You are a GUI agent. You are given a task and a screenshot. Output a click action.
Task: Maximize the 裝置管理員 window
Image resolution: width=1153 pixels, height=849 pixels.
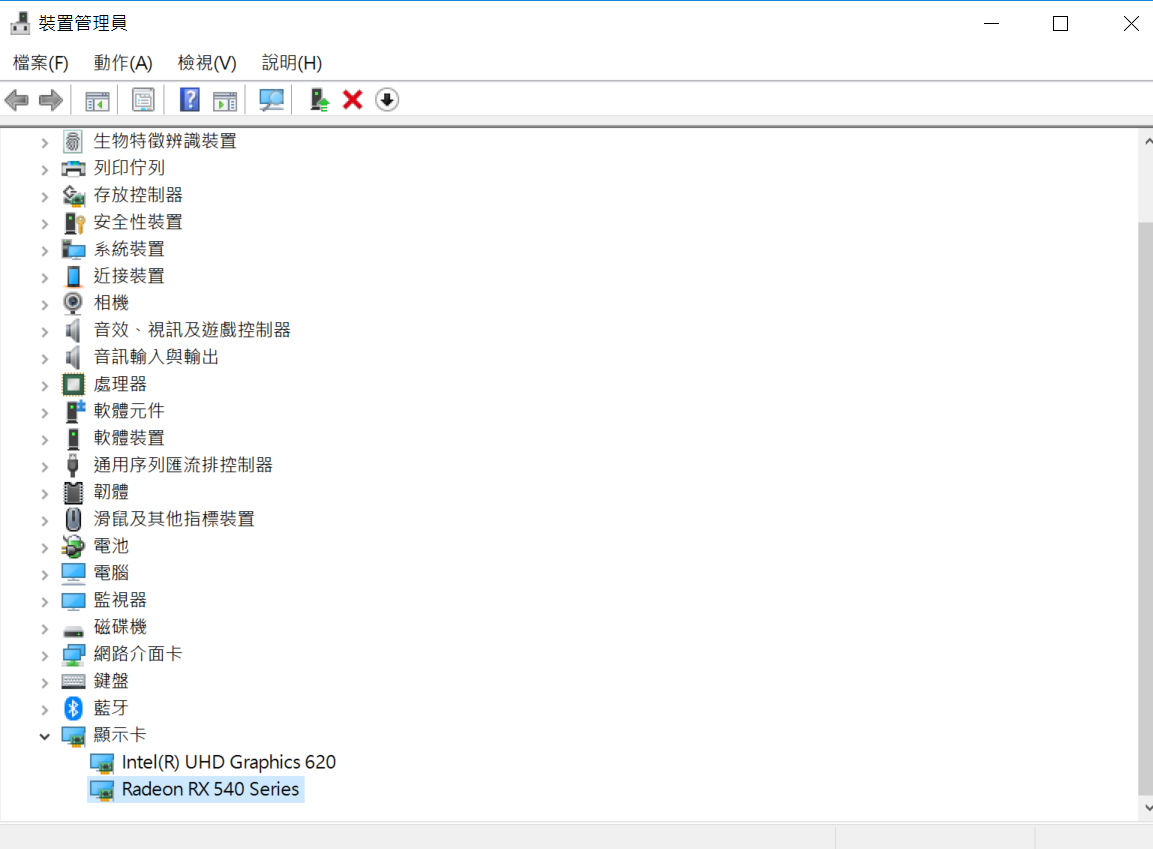pyautogui.click(x=1060, y=24)
